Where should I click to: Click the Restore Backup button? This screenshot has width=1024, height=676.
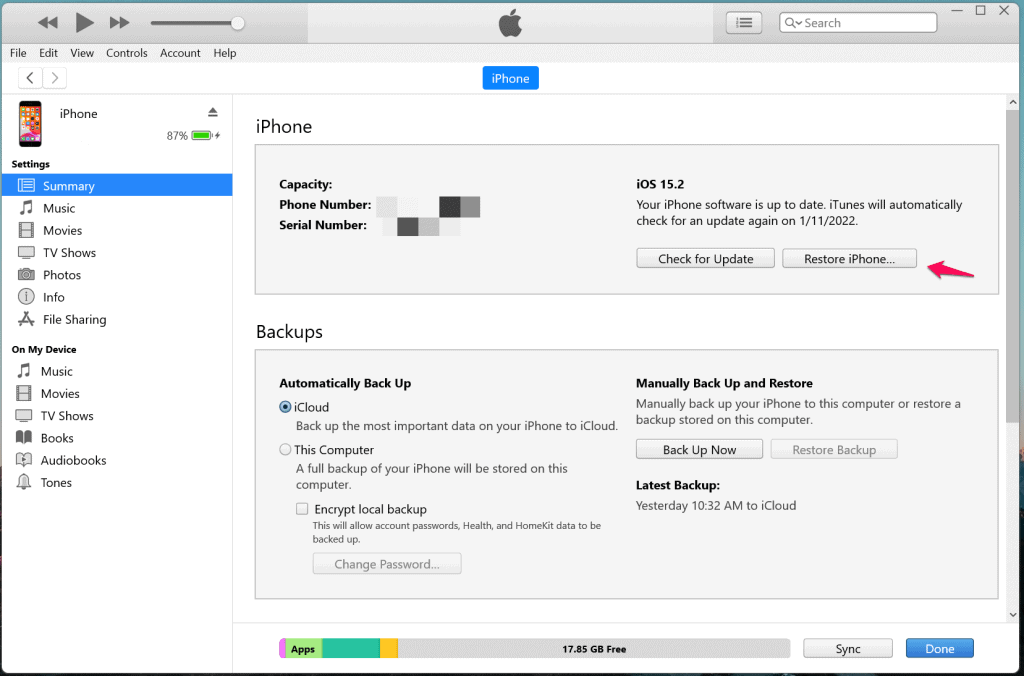click(834, 450)
